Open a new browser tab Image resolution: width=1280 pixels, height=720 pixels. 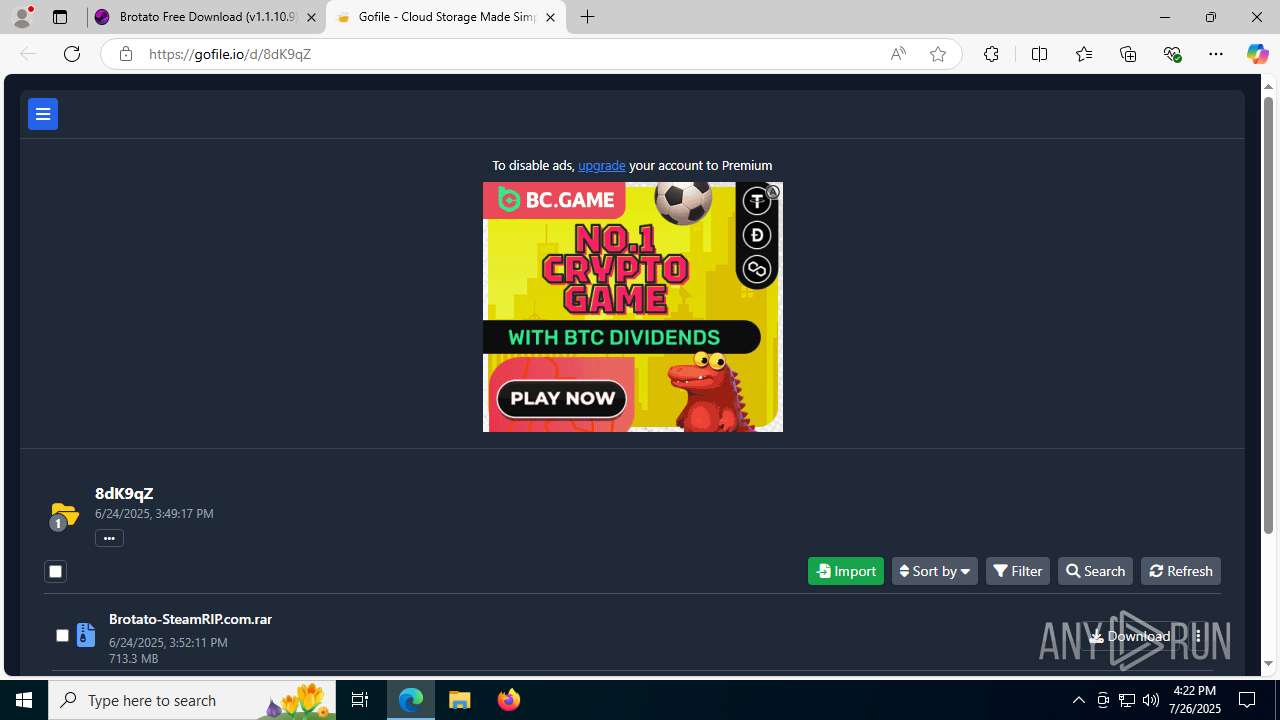[588, 17]
